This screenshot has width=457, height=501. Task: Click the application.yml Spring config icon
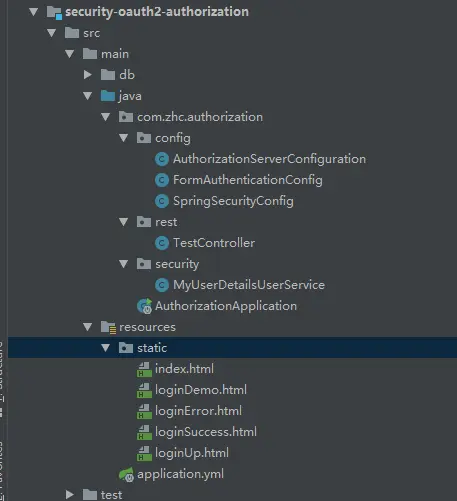127,474
